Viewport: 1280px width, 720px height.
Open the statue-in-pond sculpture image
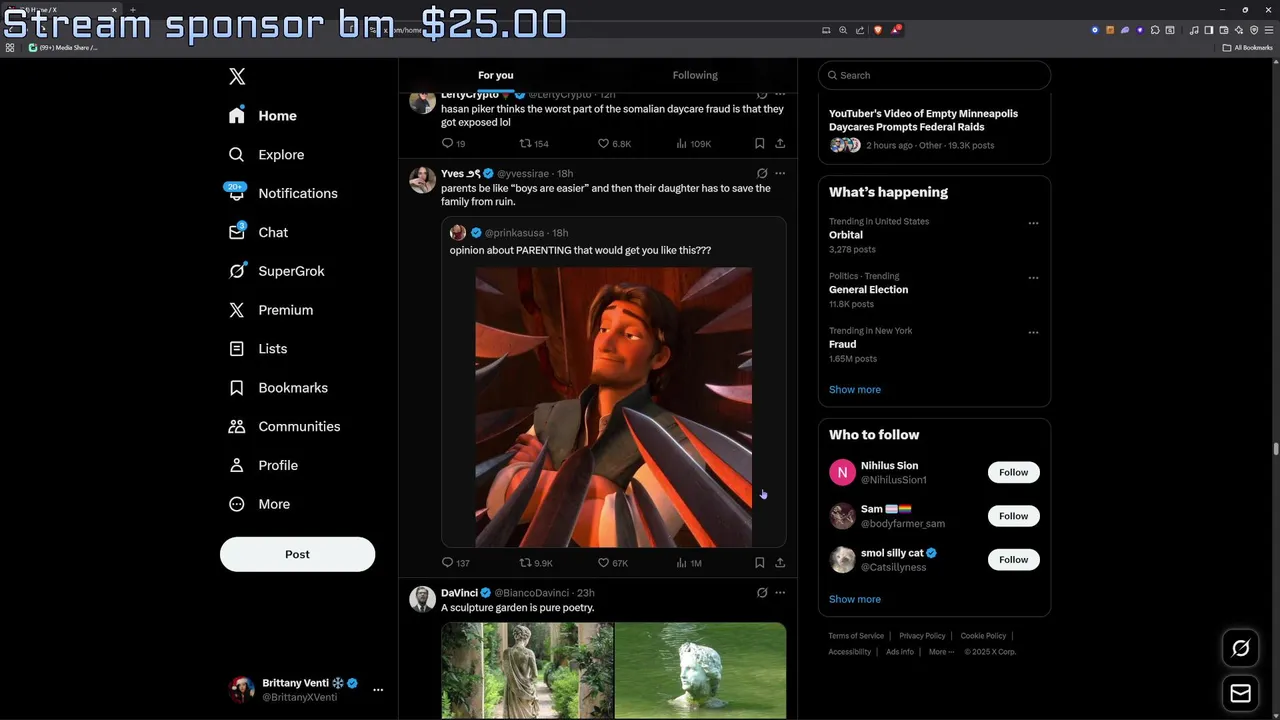(x=701, y=670)
